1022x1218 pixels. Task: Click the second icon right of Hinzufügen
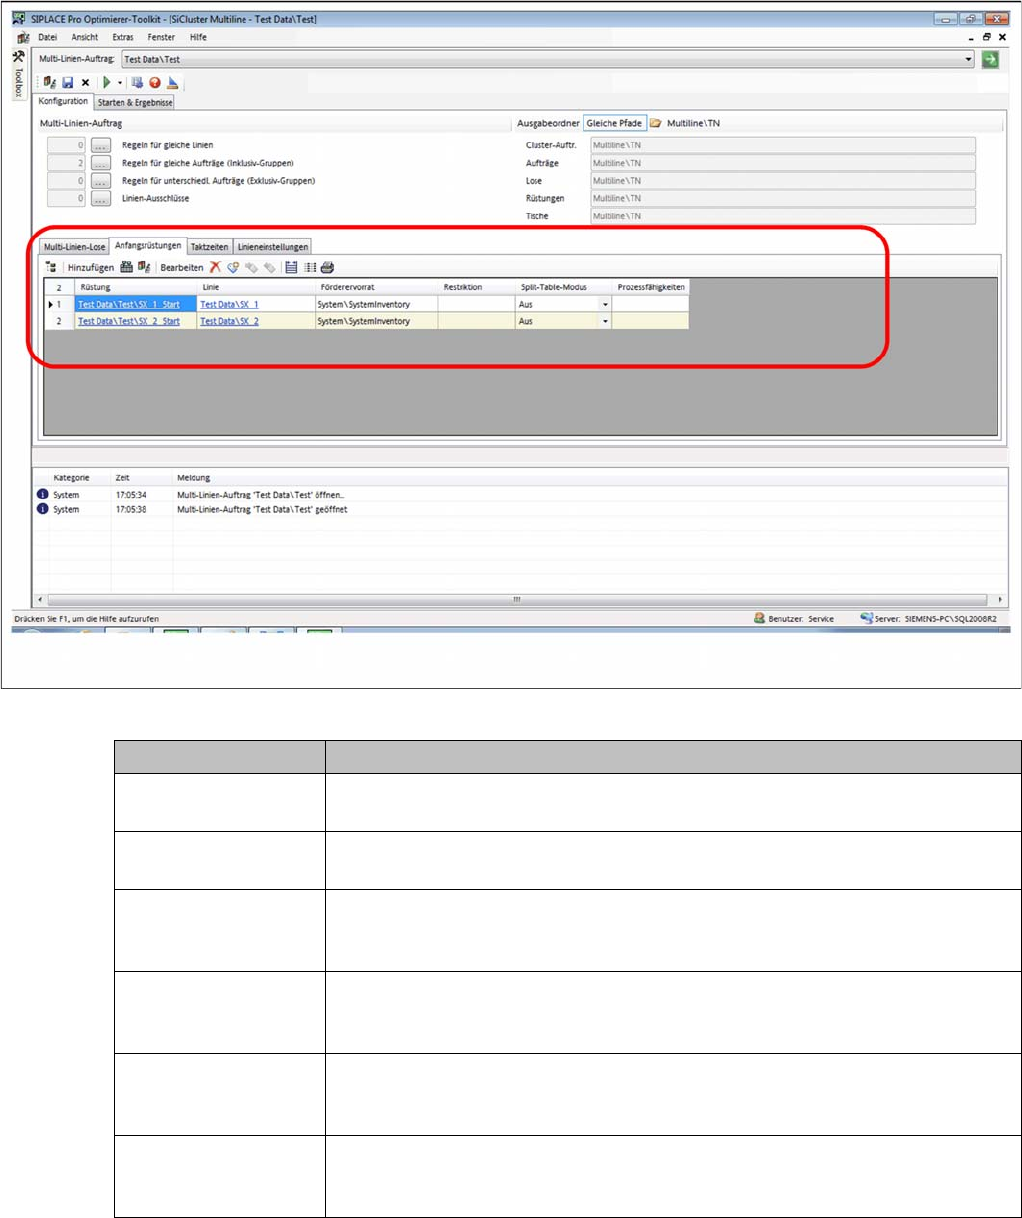144,267
